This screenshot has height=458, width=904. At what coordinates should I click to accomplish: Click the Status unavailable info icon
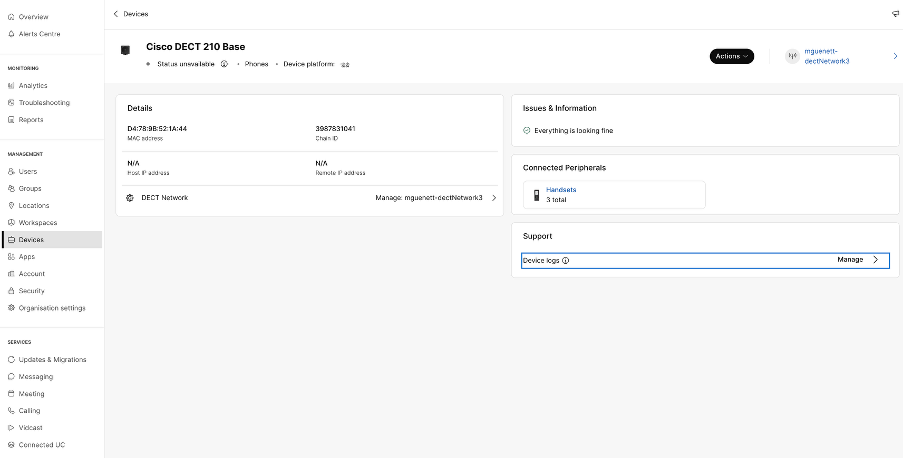coord(224,64)
